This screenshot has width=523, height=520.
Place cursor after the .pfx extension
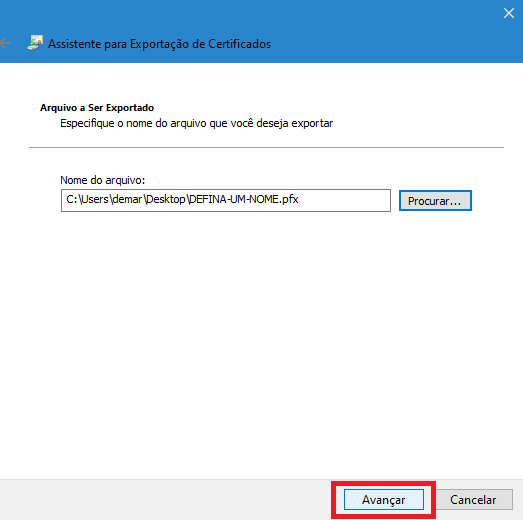(299, 199)
